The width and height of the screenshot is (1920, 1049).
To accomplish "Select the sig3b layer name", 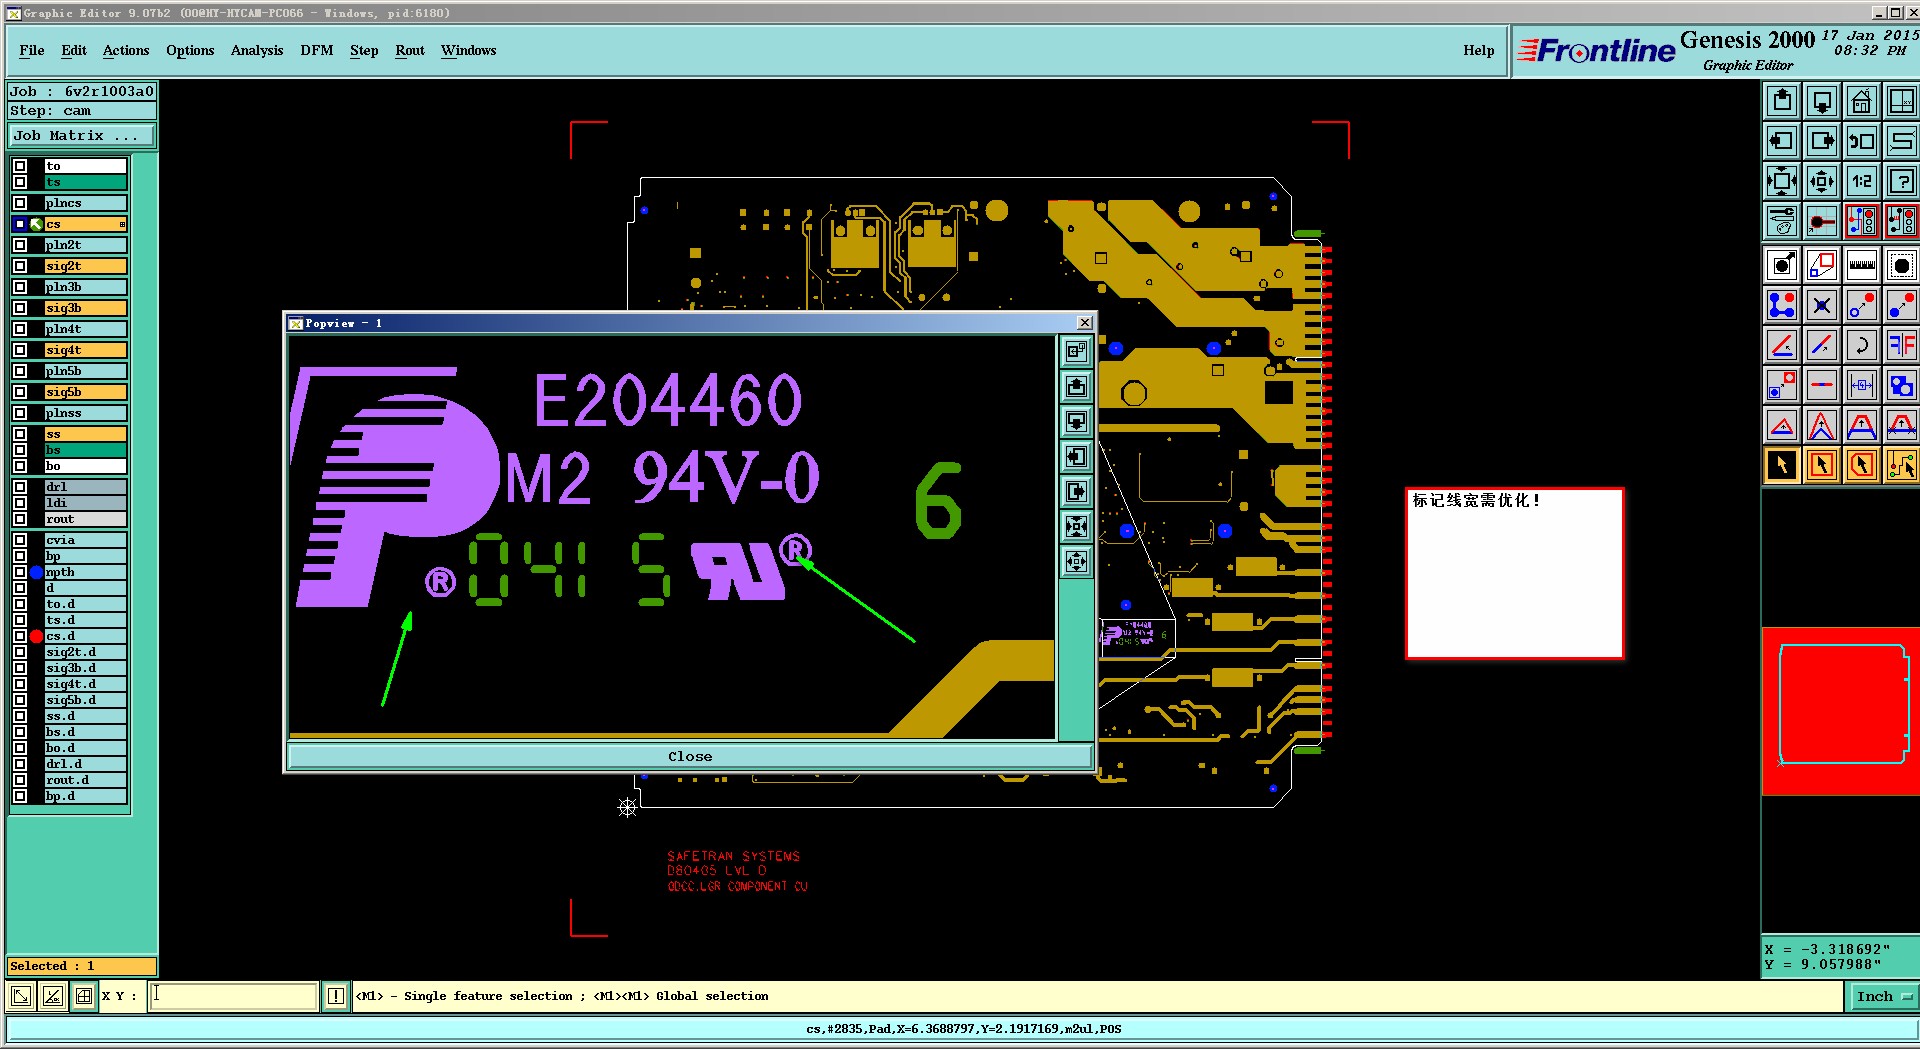I will pos(85,308).
